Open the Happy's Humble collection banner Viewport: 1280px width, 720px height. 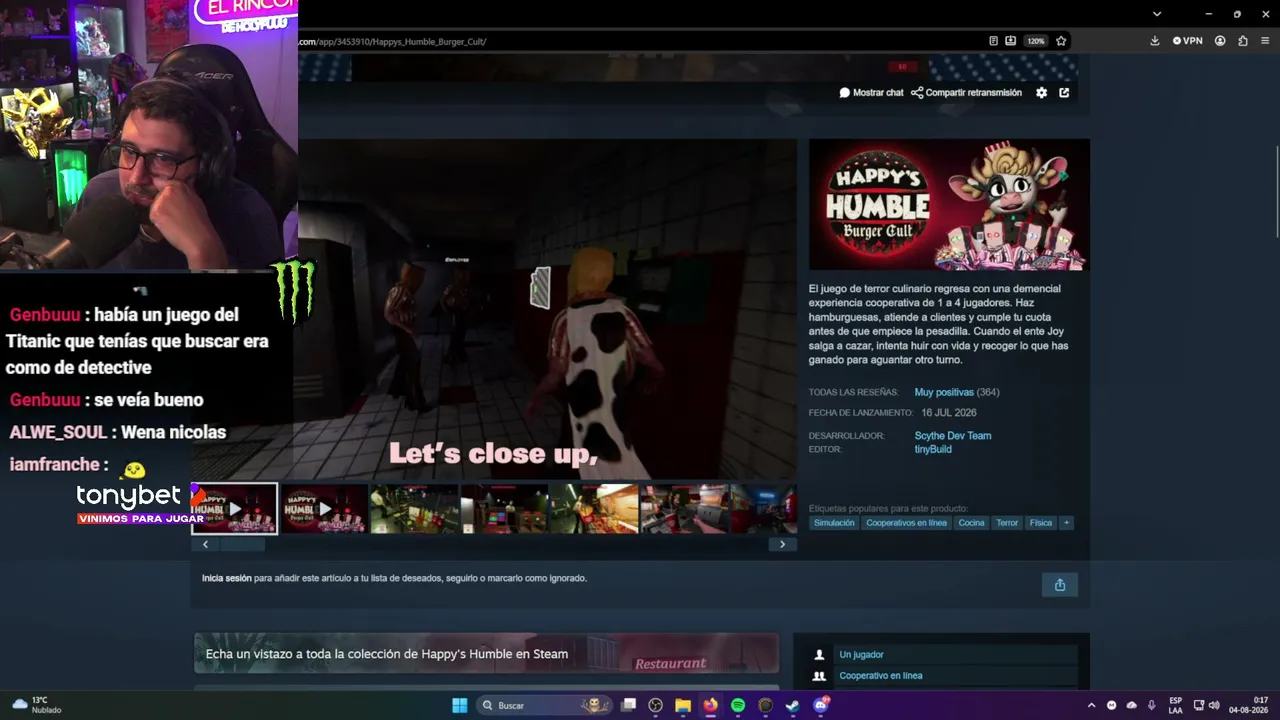(x=486, y=654)
